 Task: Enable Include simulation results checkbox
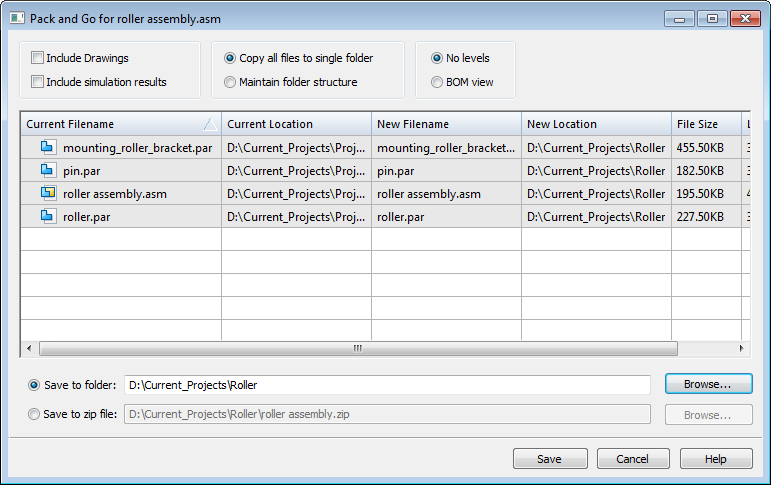(x=38, y=82)
